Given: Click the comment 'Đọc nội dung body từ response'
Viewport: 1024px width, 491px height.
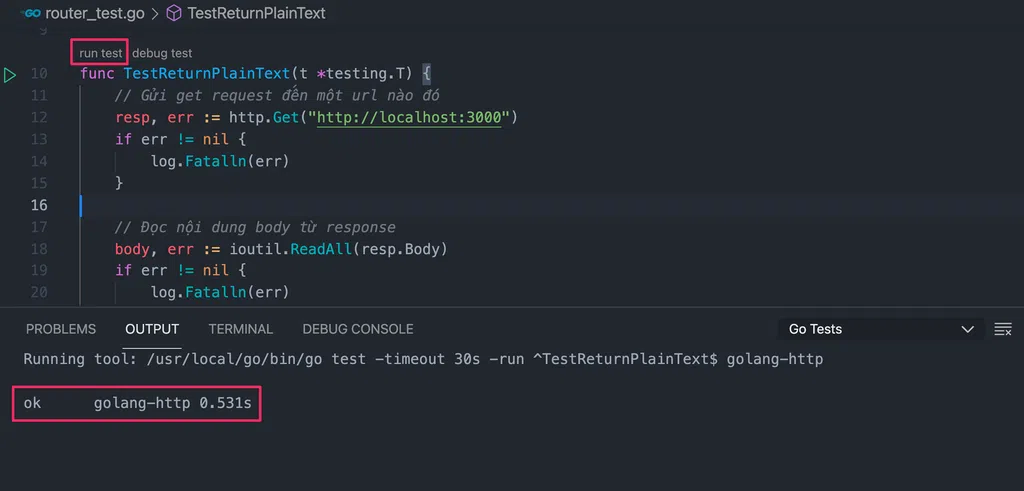Looking at the screenshot, I should [x=255, y=227].
